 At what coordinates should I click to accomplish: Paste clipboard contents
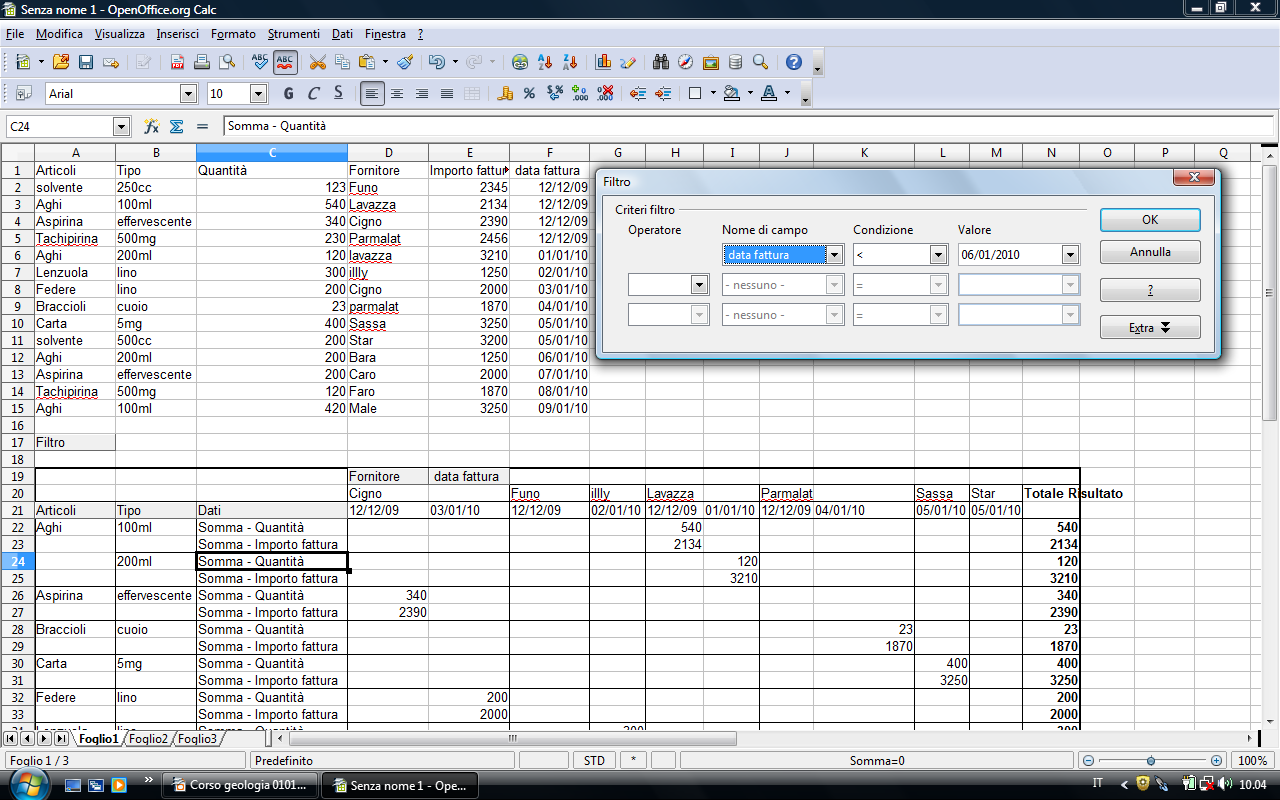pyautogui.click(x=367, y=62)
